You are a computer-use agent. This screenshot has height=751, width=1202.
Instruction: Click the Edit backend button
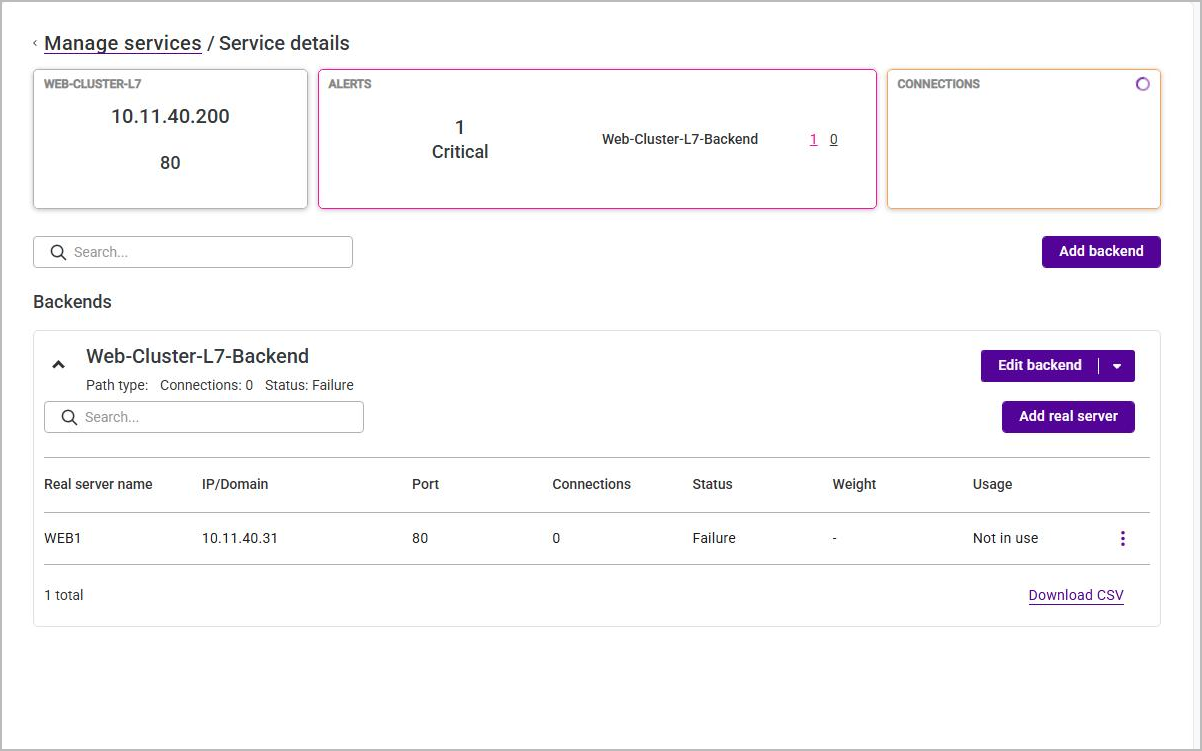pyautogui.click(x=1040, y=366)
